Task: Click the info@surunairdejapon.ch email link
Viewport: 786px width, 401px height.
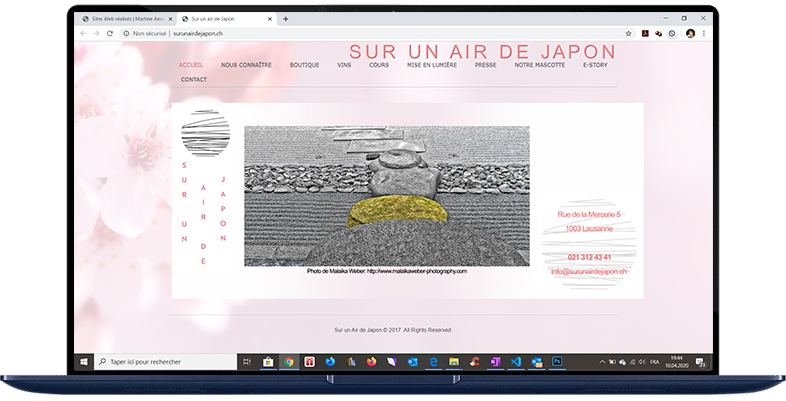Action: click(x=588, y=271)
